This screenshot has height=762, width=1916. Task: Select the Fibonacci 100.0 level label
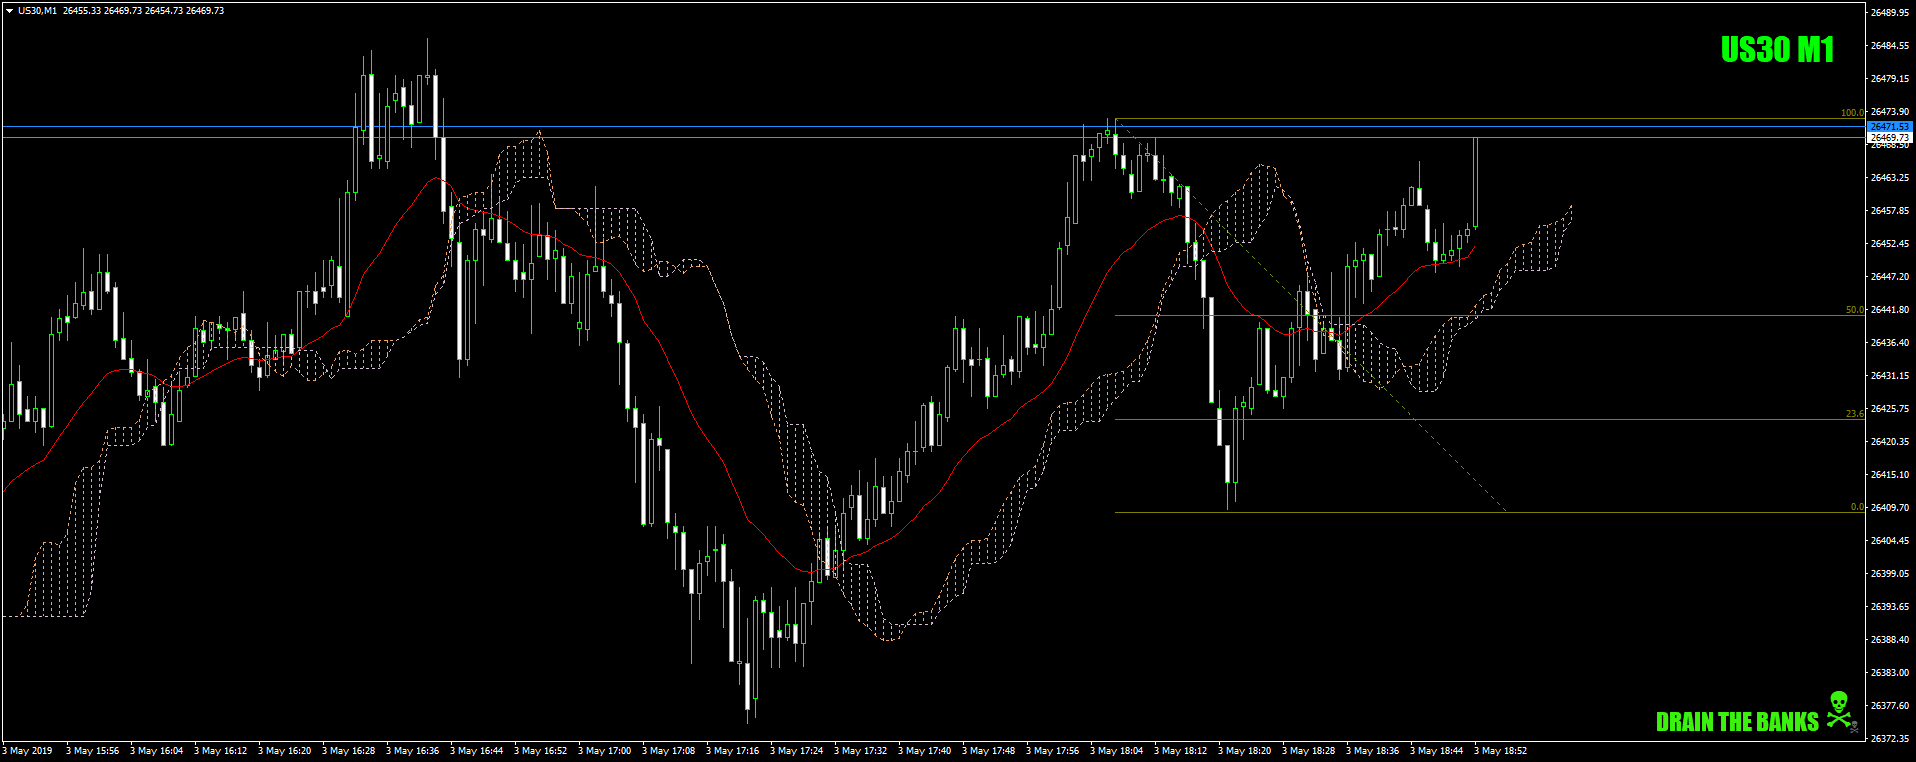point(1852,113)
